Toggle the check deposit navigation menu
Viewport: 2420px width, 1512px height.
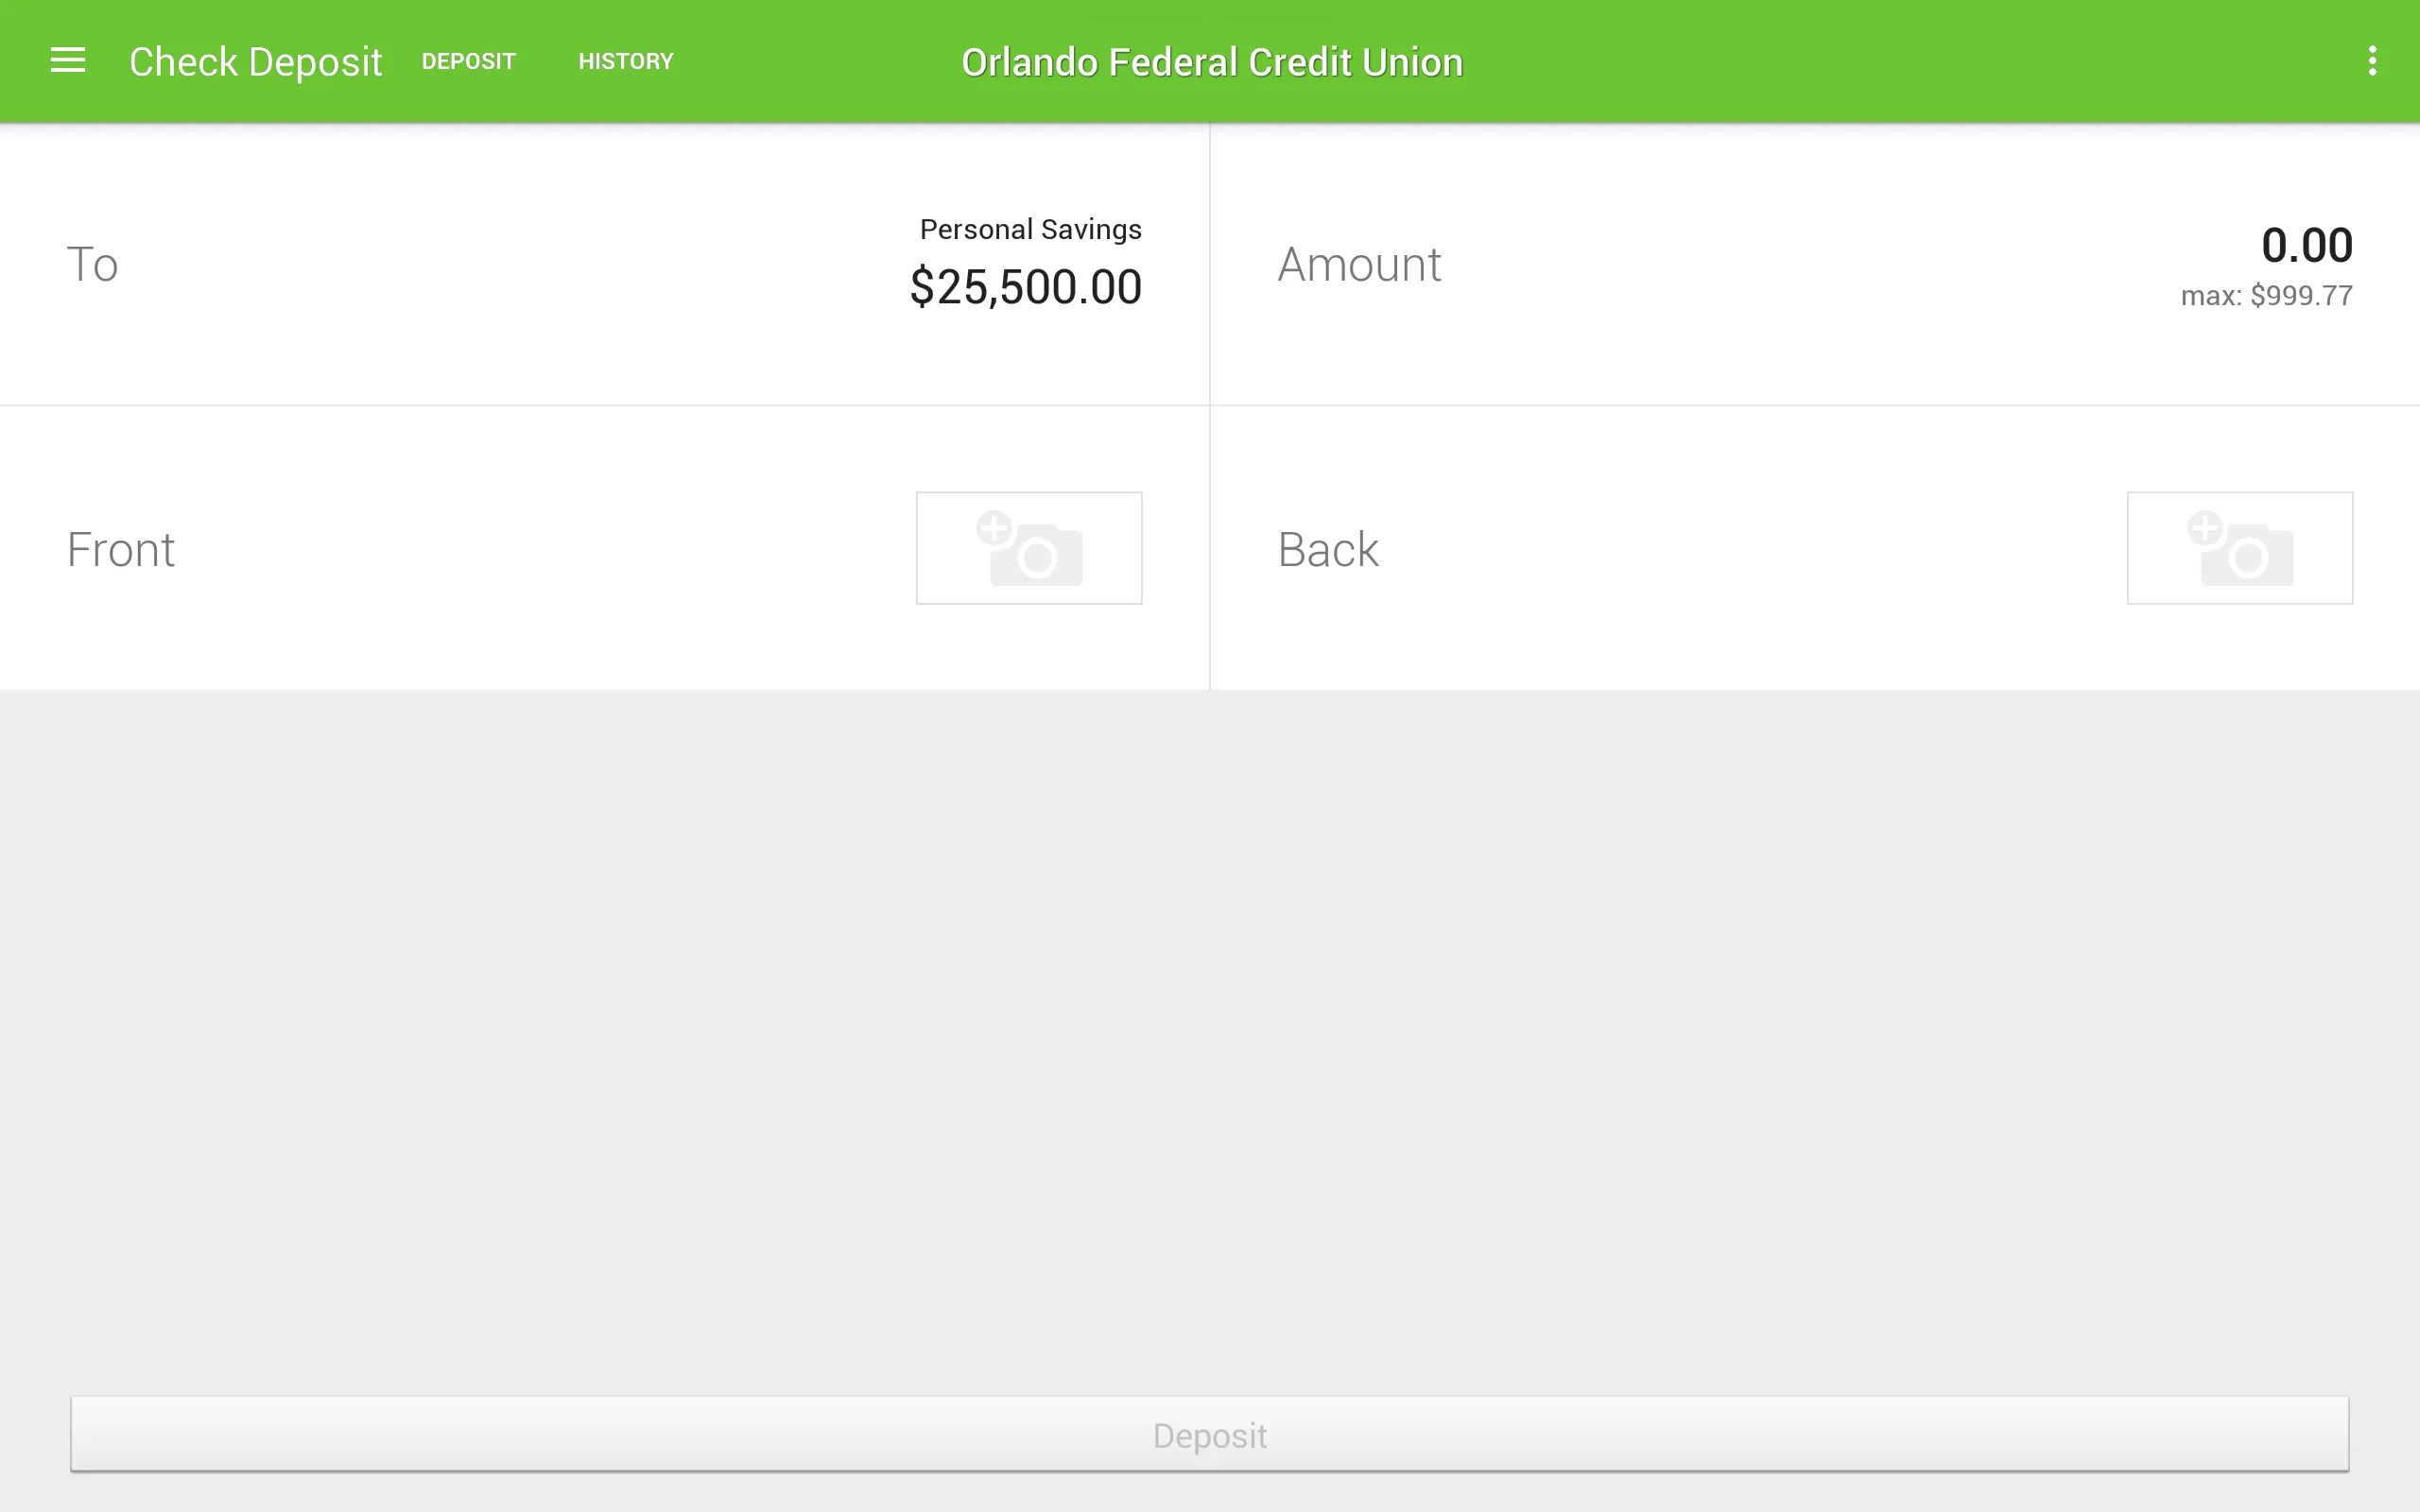tap(66, 60)
